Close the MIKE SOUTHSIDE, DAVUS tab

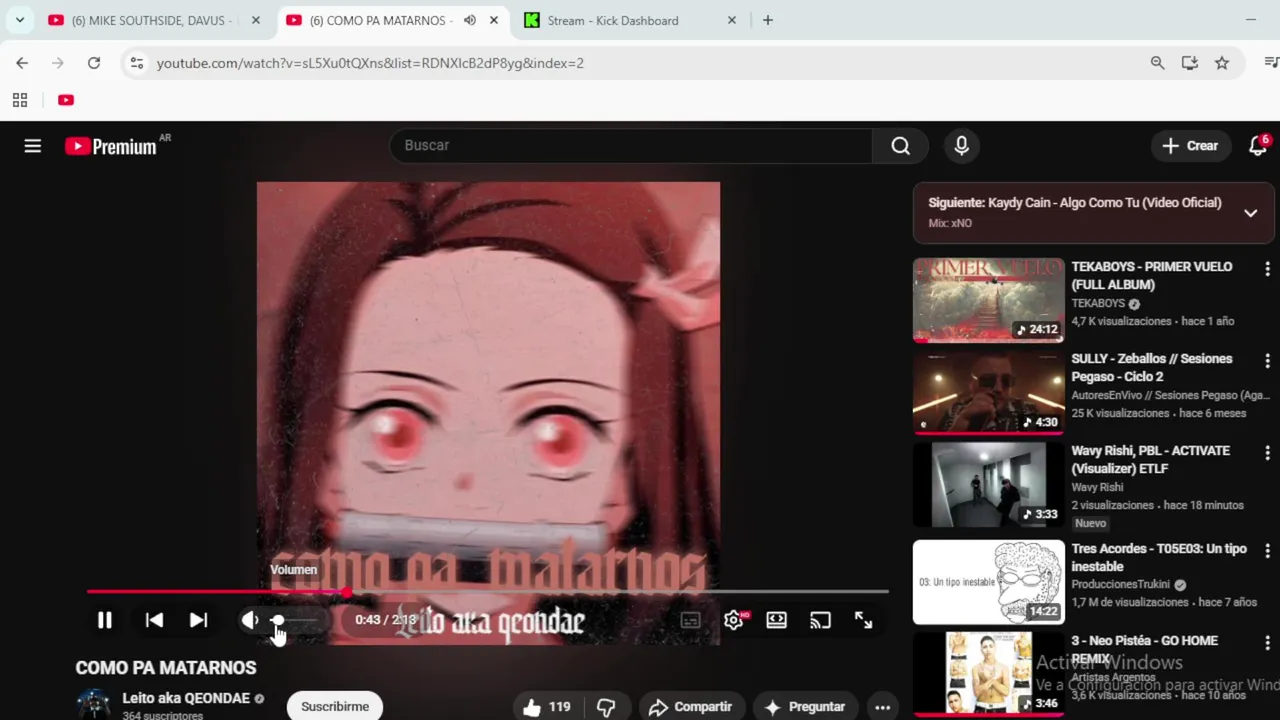pos(256,20)
